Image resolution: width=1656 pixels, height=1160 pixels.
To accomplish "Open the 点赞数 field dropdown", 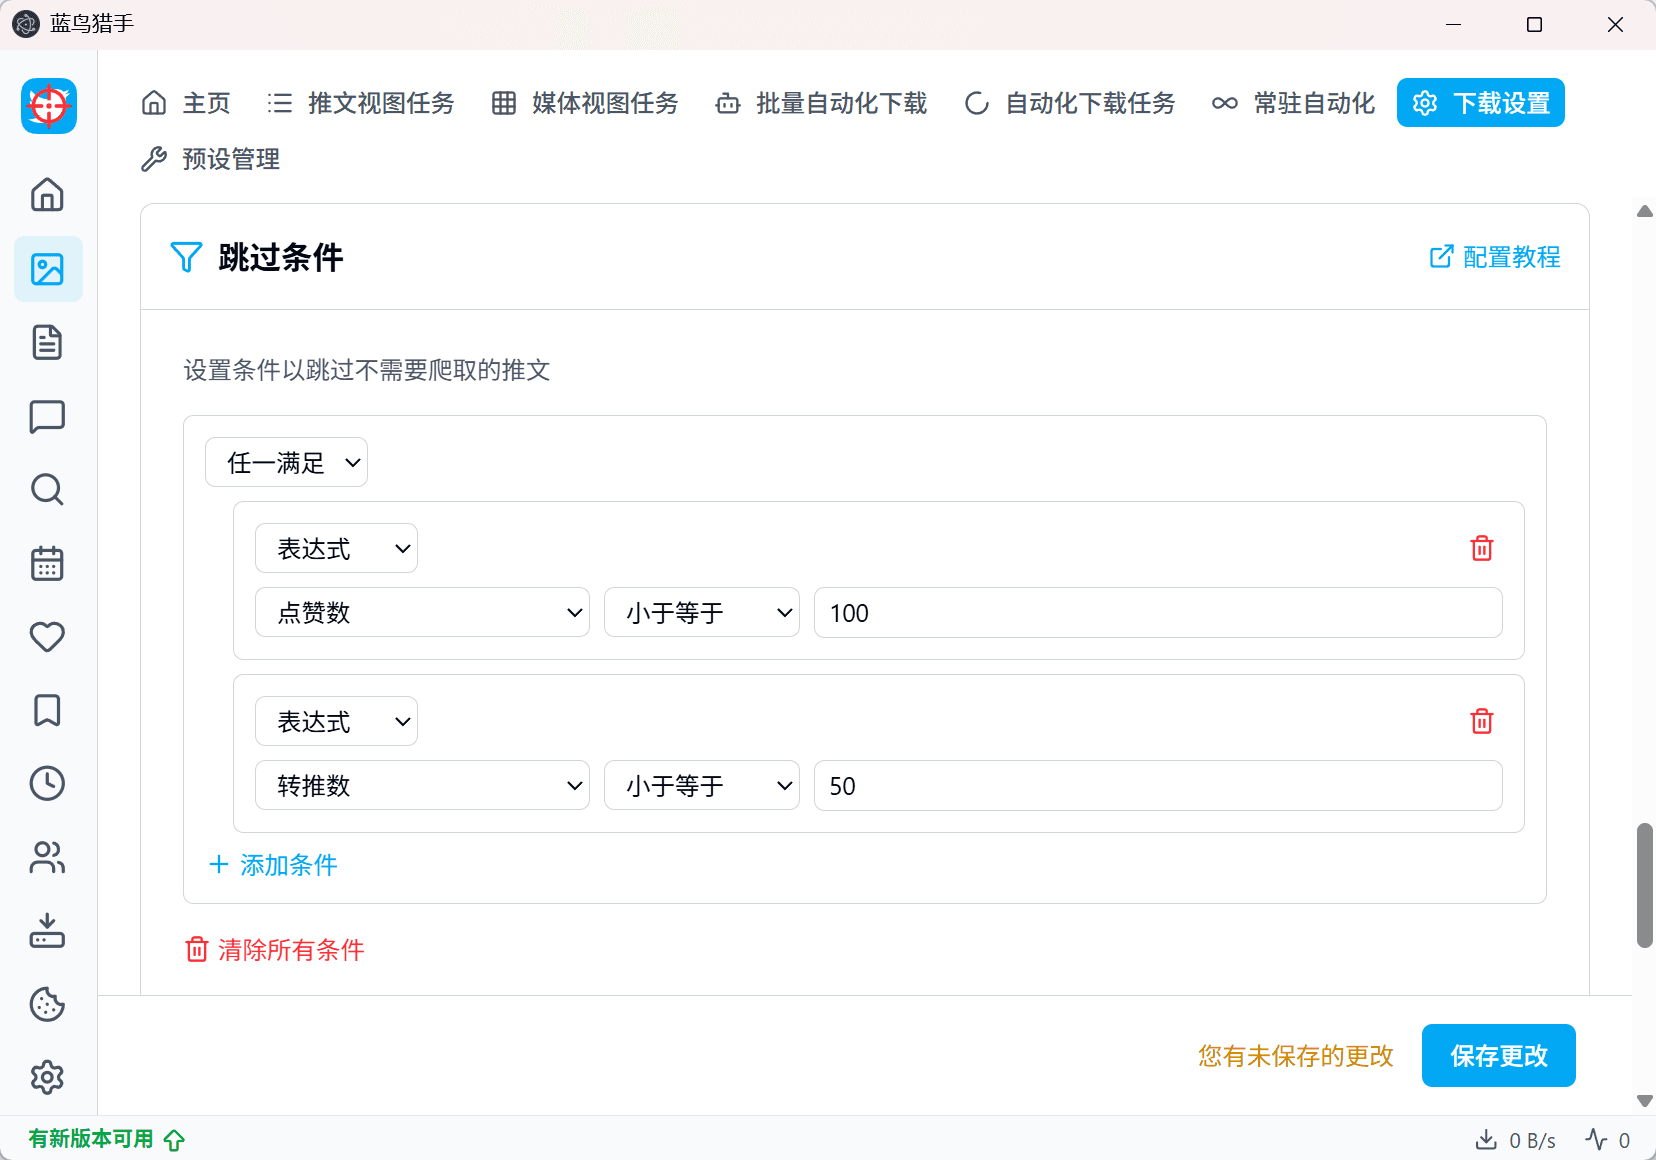I will 422,612.
